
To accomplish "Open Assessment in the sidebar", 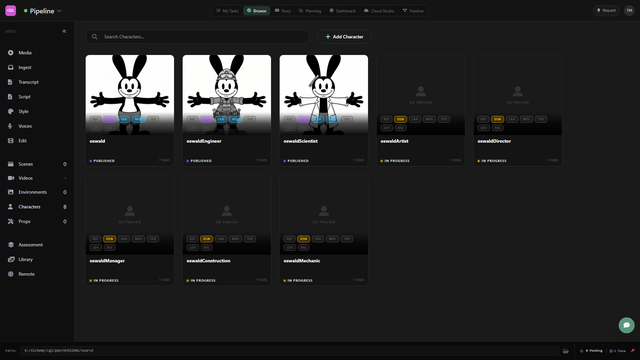I will tap(37, 245).
